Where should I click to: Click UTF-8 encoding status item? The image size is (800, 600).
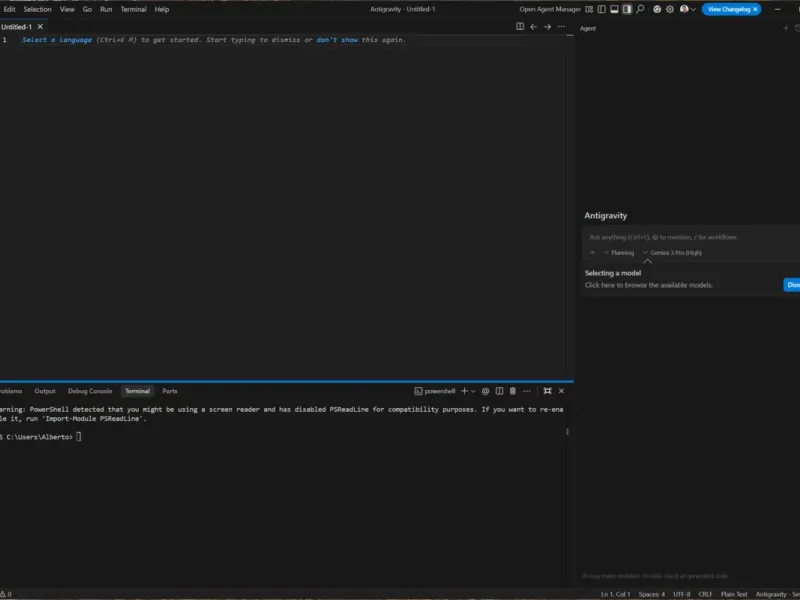682,594
